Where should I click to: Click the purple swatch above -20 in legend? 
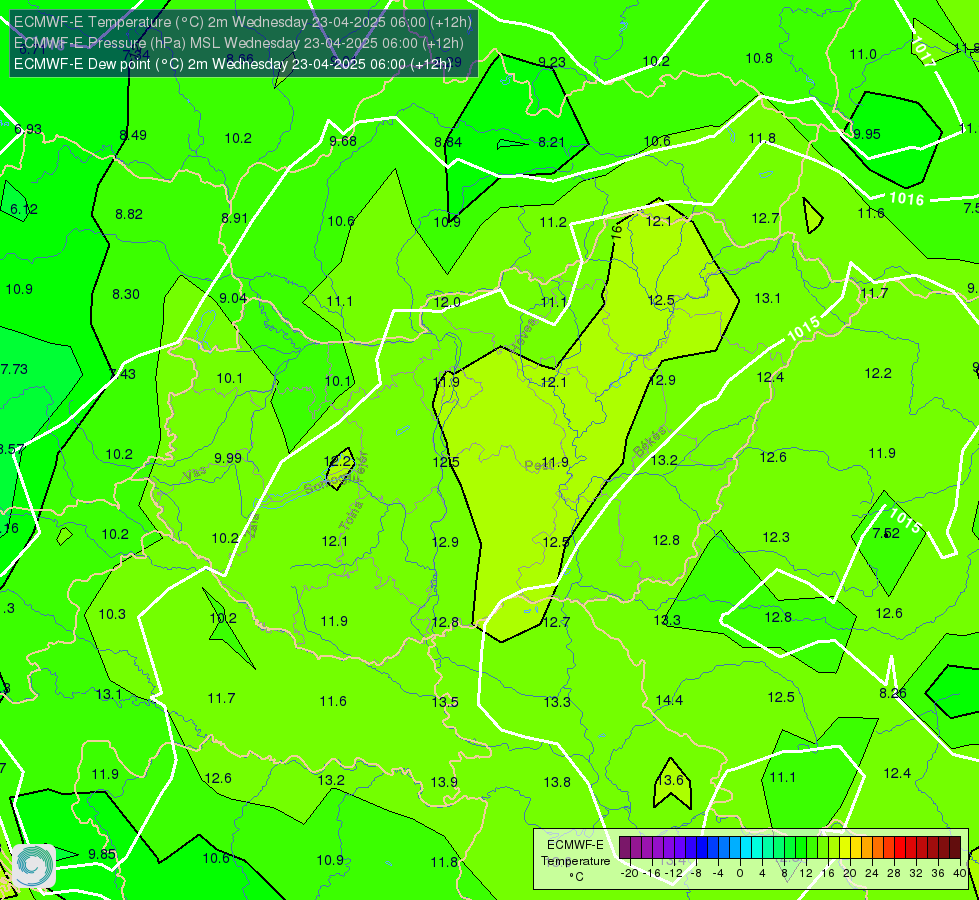[x=624, y=848]
